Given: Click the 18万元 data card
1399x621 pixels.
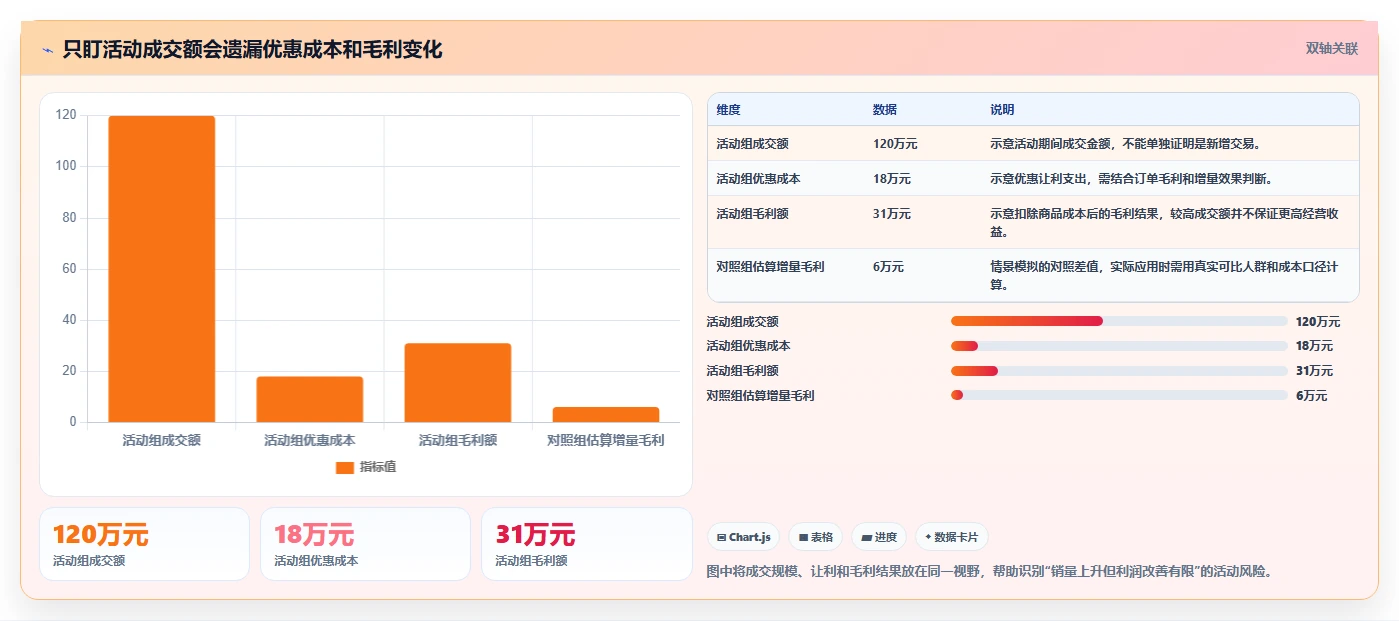Looking at the screenshot, I should coord(365,544).
